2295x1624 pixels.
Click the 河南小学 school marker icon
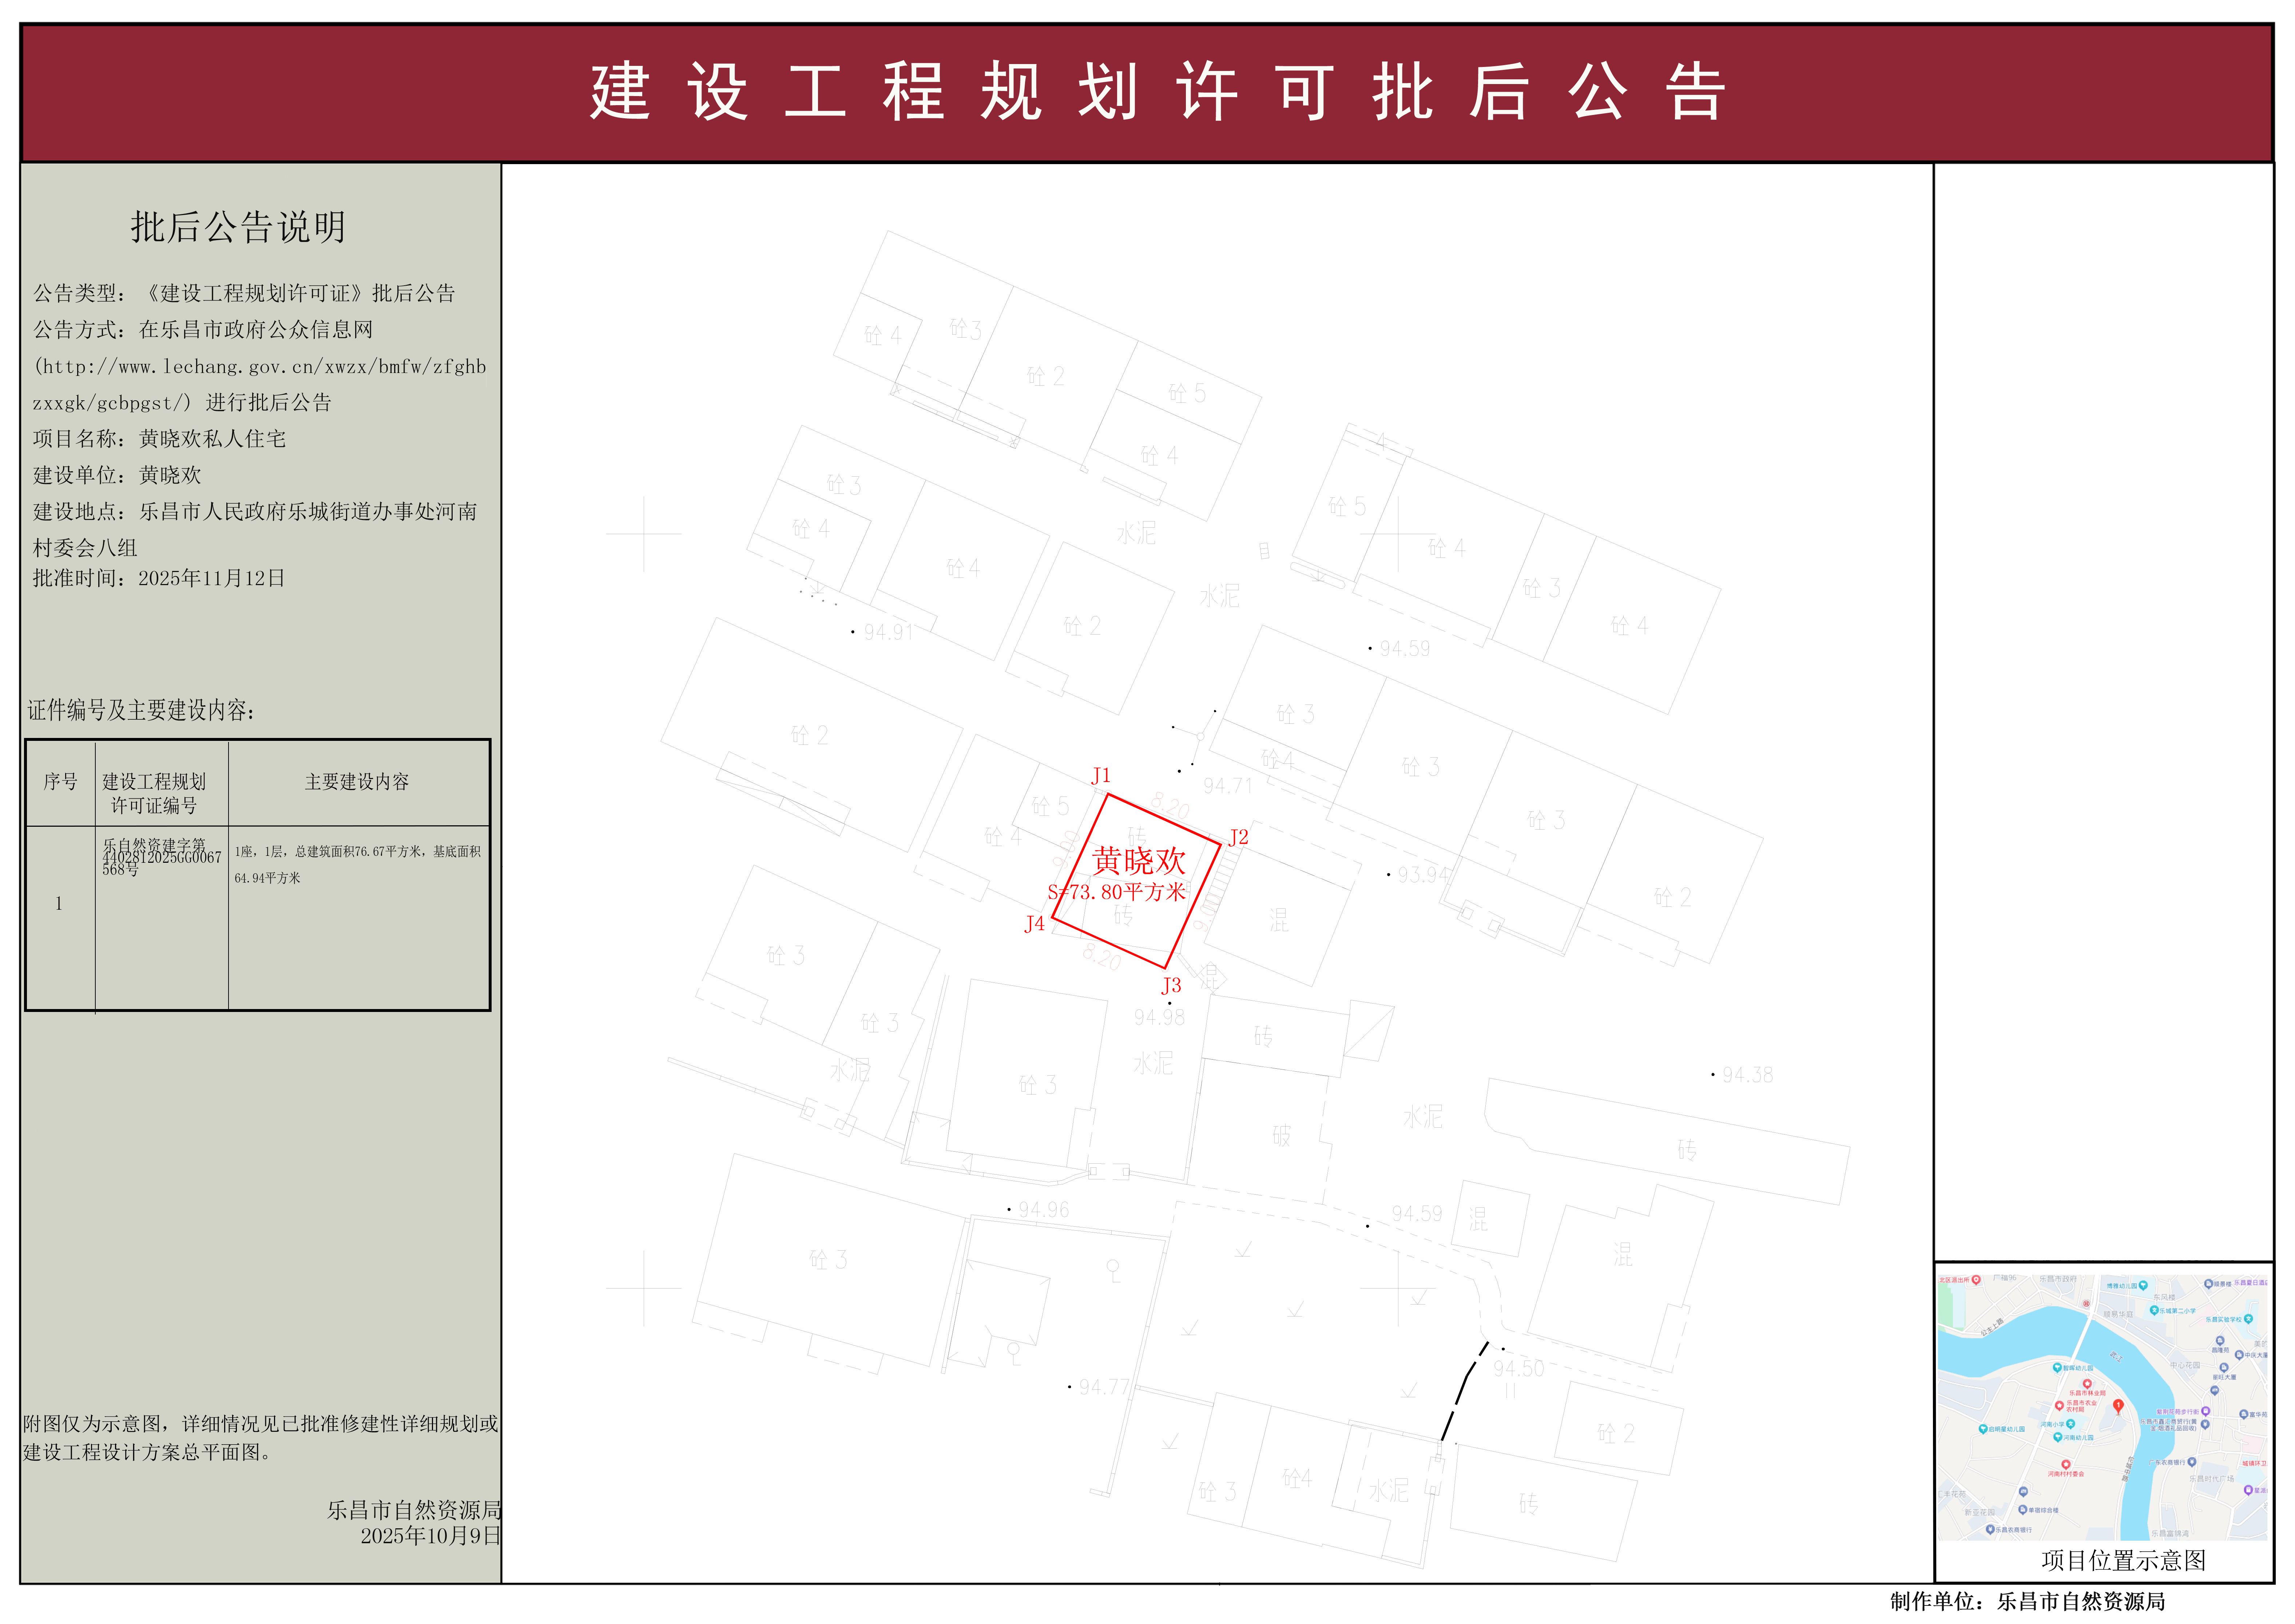tap(2071, 1424)
